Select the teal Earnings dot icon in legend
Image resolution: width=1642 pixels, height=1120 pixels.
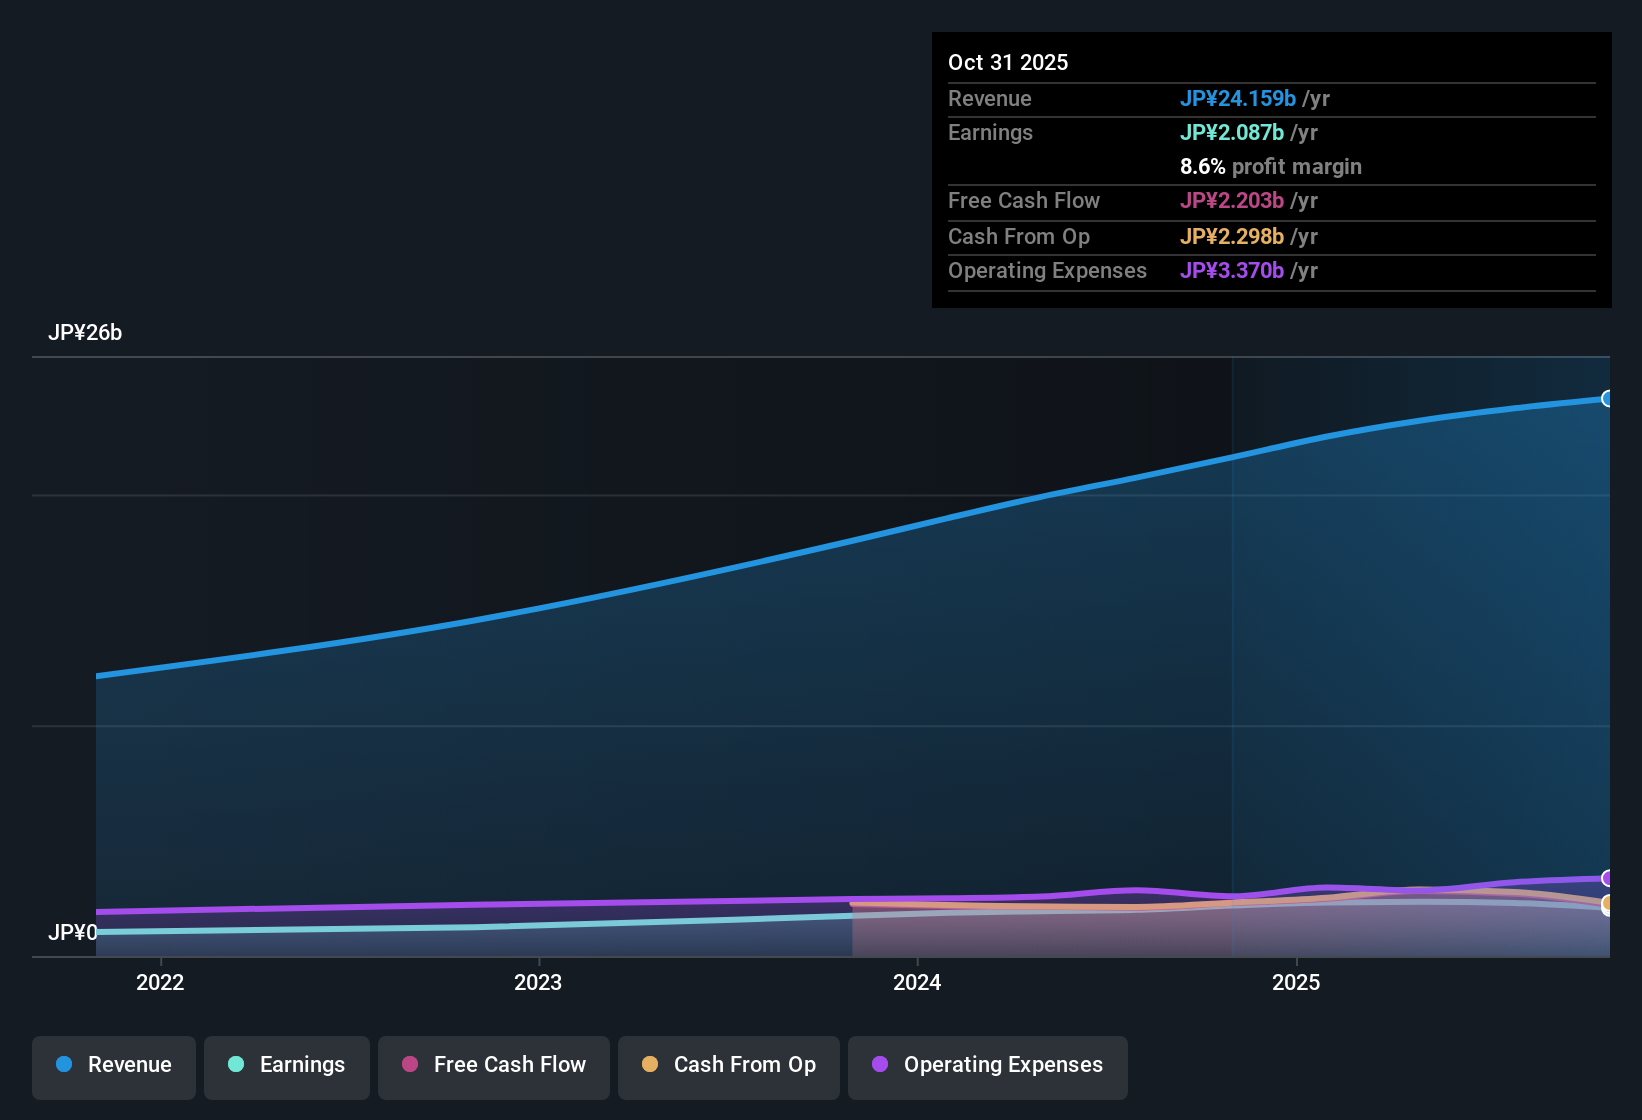tap(236, 1065)
